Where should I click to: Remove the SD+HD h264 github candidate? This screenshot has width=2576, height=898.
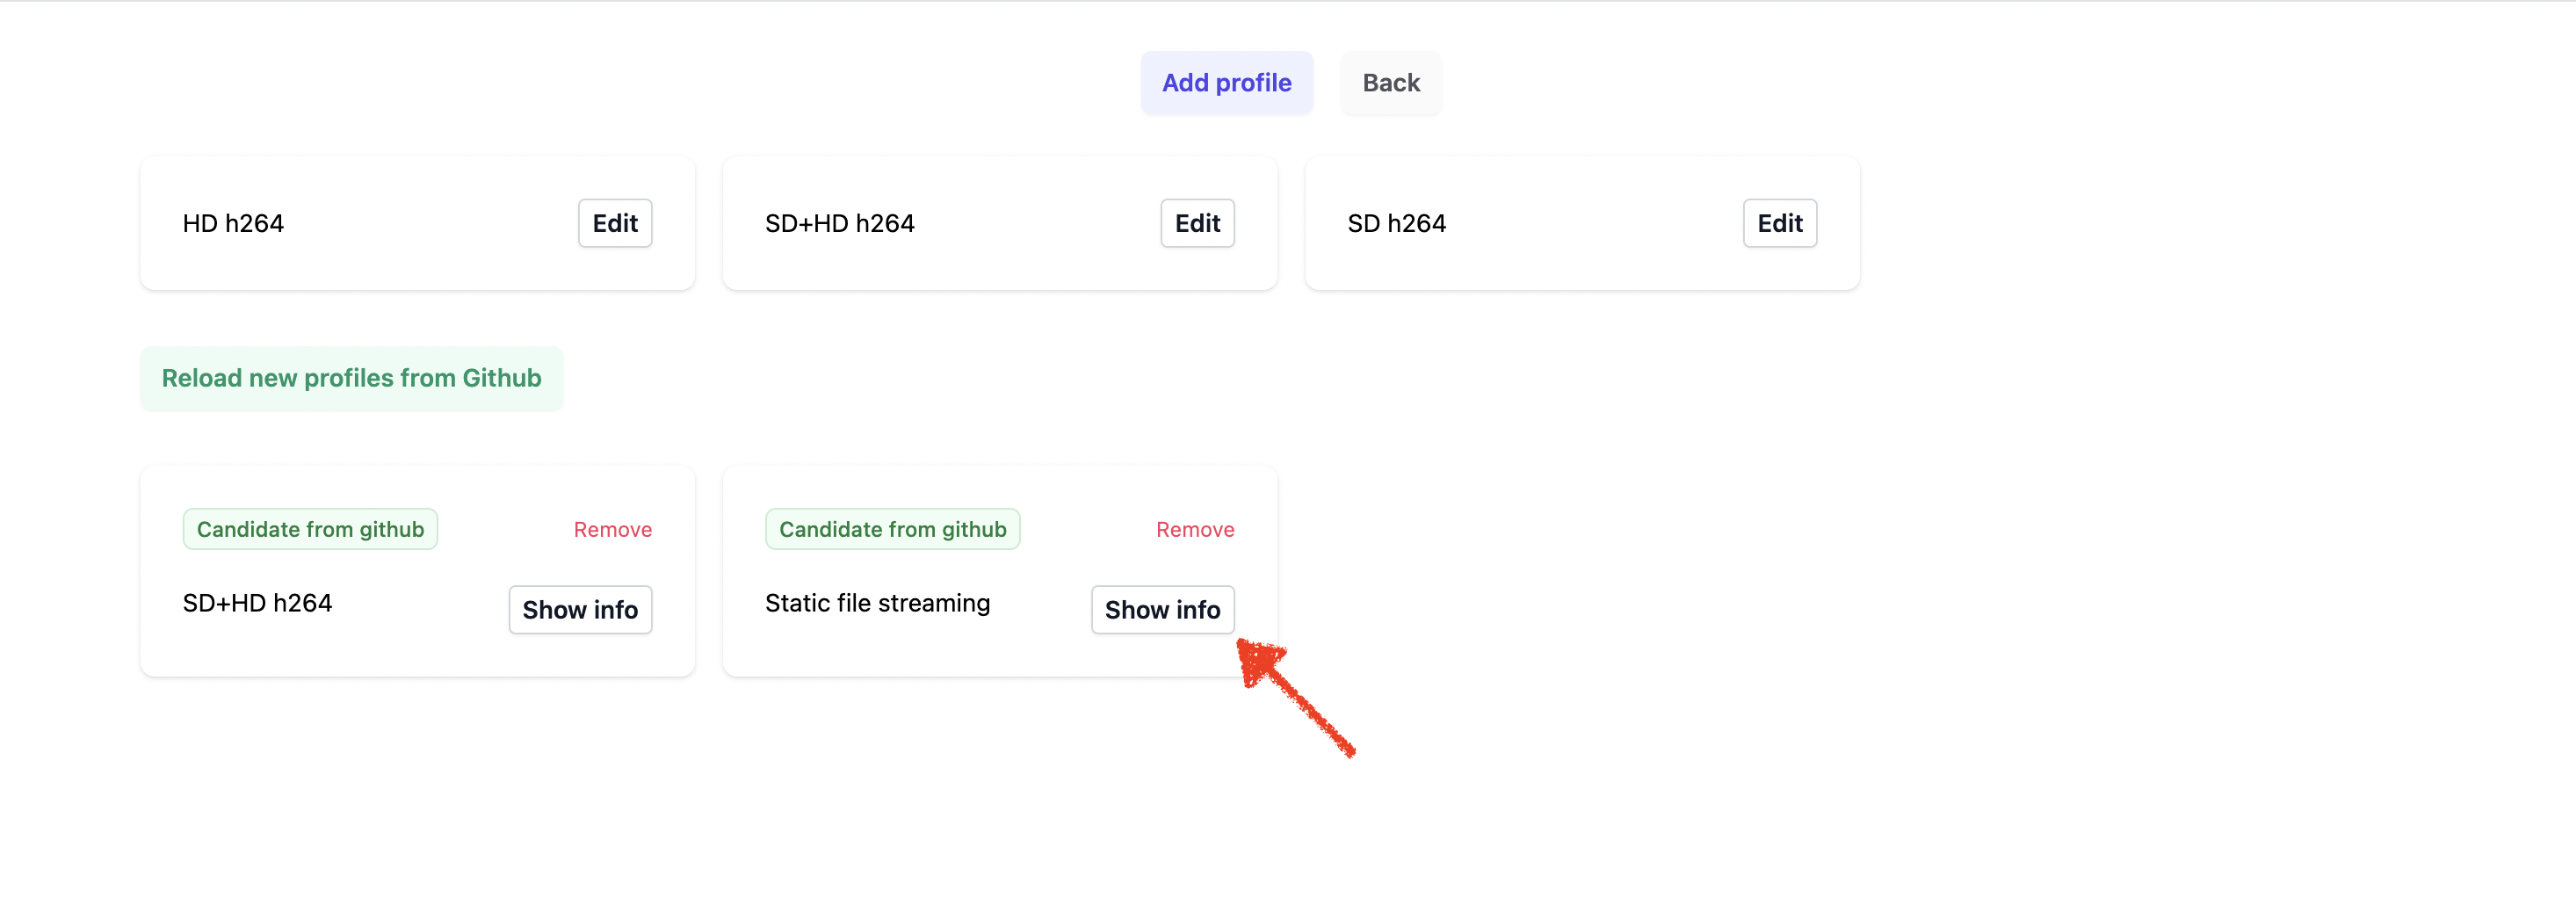pyautogui.click(x=612, y=529)
